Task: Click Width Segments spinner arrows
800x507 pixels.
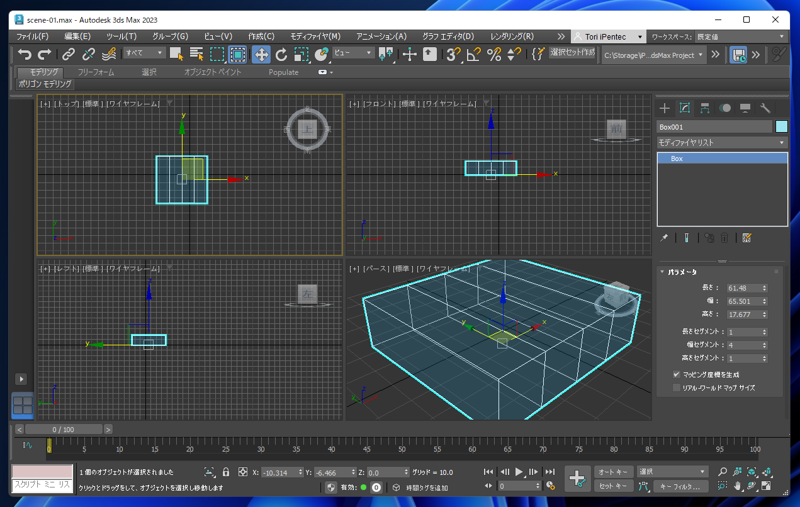Action: [764, 345]
